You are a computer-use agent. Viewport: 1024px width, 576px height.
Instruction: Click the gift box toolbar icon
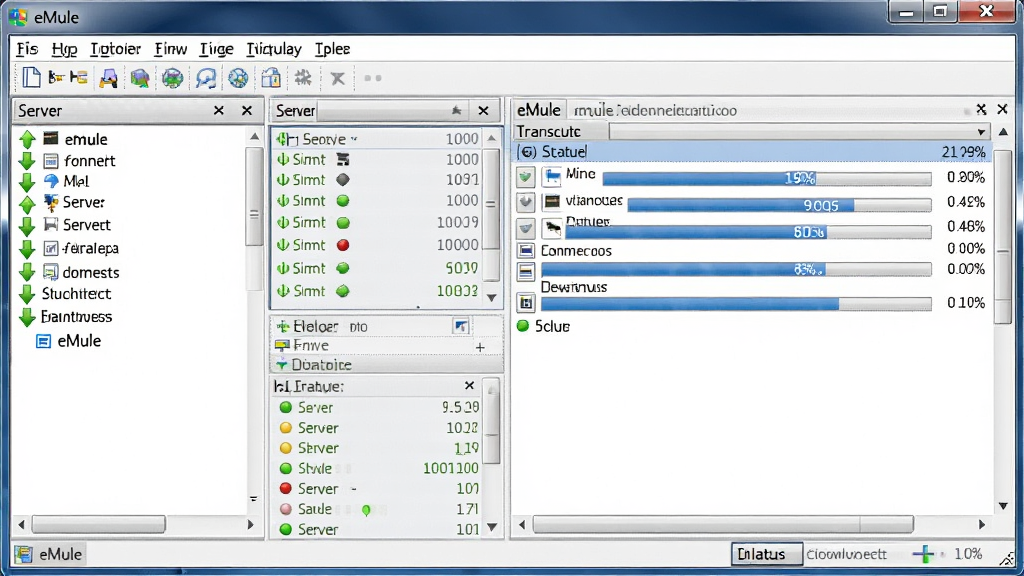coord(271,78)
